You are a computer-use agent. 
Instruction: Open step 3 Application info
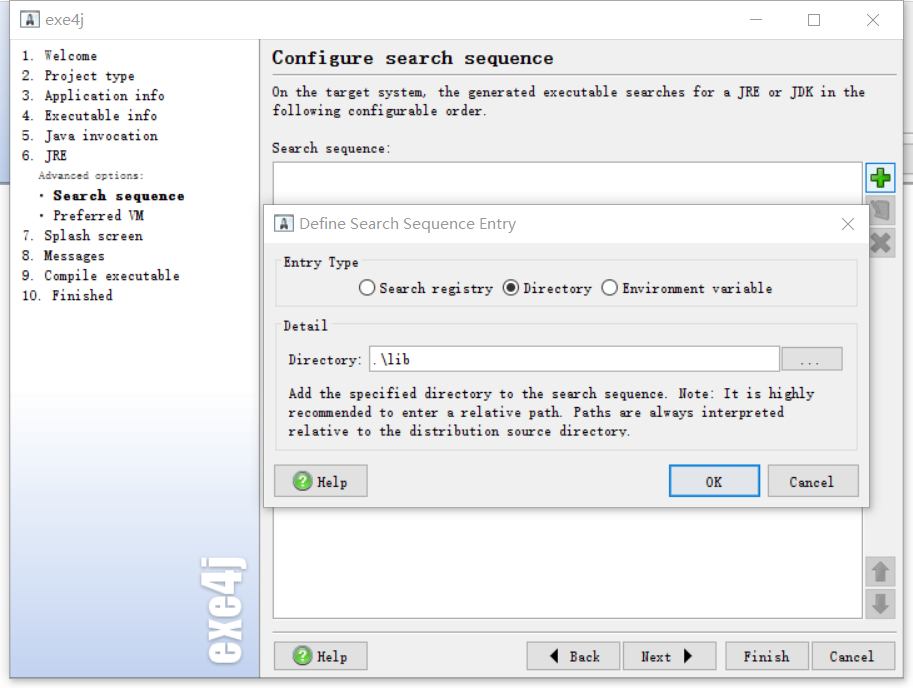(x=93, y=95)
